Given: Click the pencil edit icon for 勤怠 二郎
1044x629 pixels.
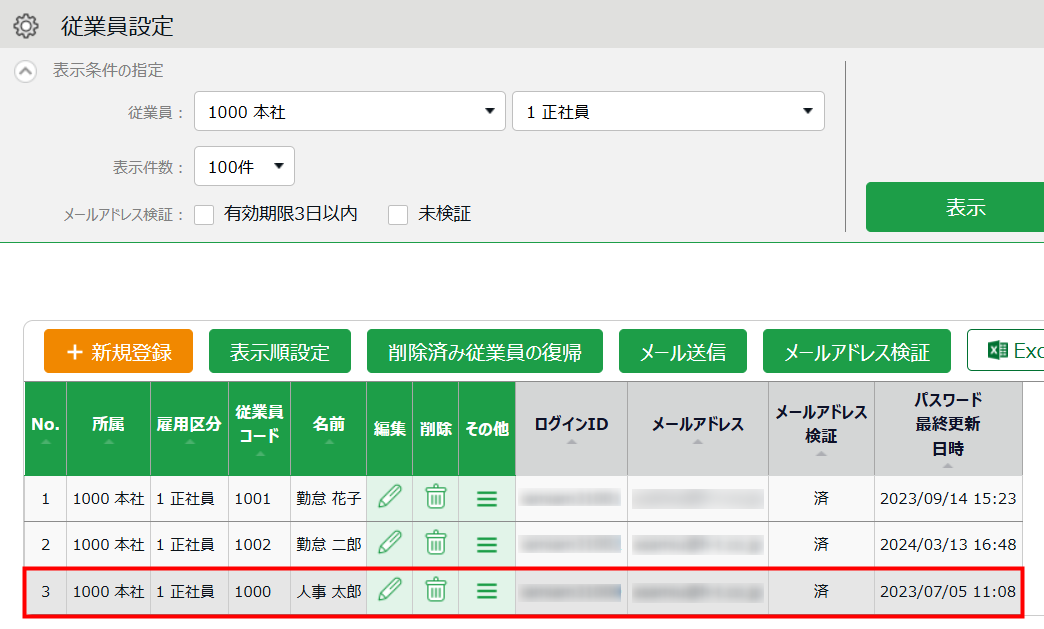Looking at the screenshot, I should pyautogui.click(x=389, y=544).
